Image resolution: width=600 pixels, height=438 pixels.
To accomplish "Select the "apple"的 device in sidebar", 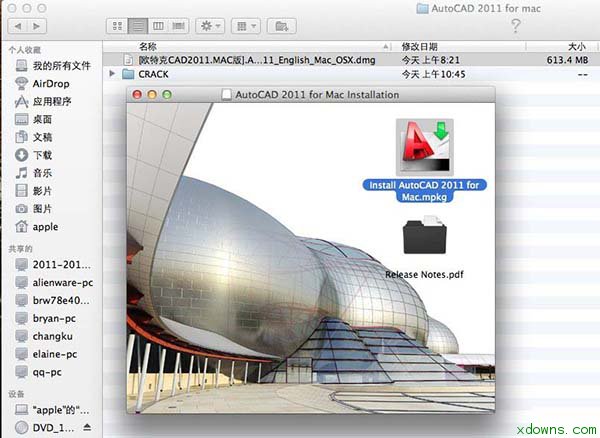I will pyautogui.click(x=52, y=410).
